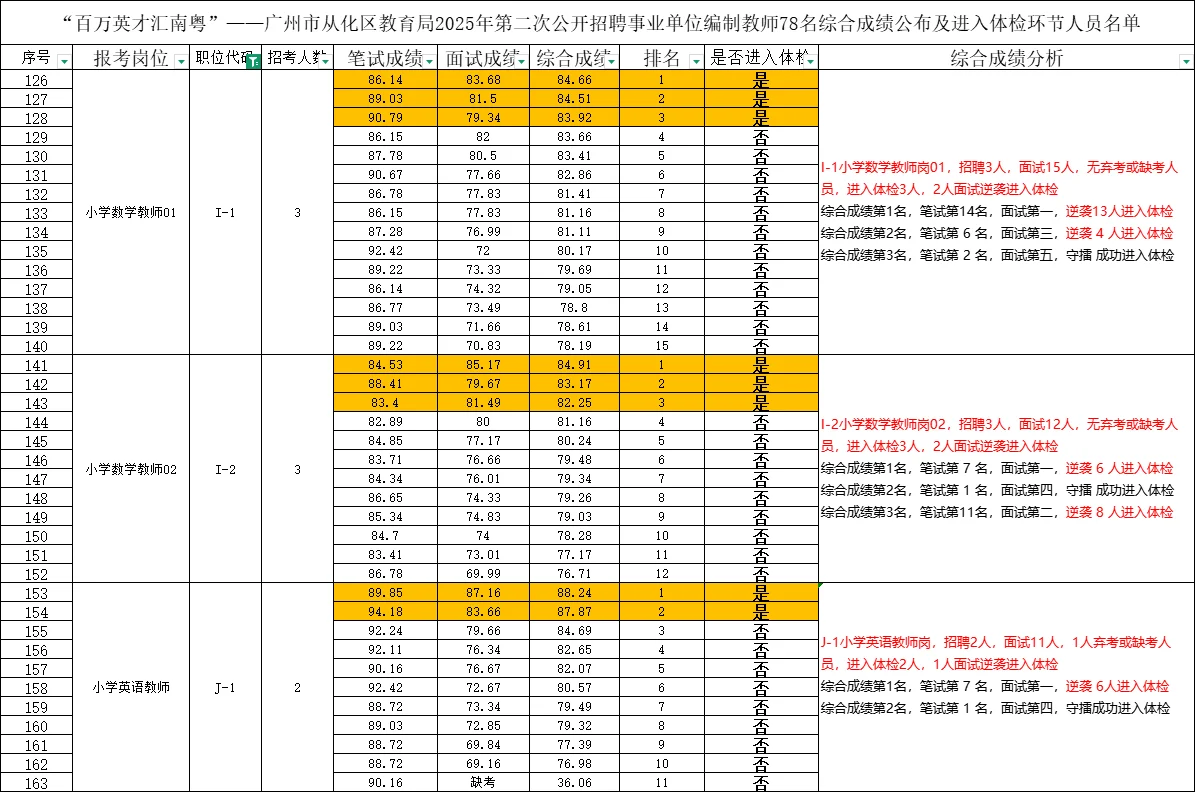
Task: Click the red analysis text starting J-1小学英语教师岗
Action: point(996,653)
